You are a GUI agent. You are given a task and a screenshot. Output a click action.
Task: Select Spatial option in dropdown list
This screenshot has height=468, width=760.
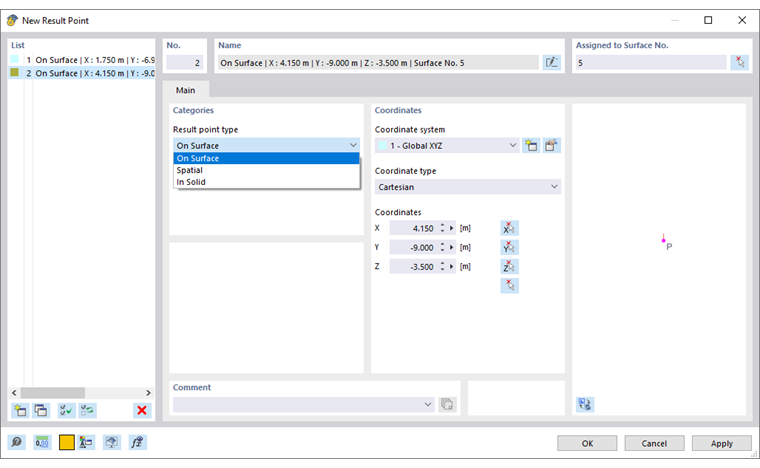pos(267,170)
